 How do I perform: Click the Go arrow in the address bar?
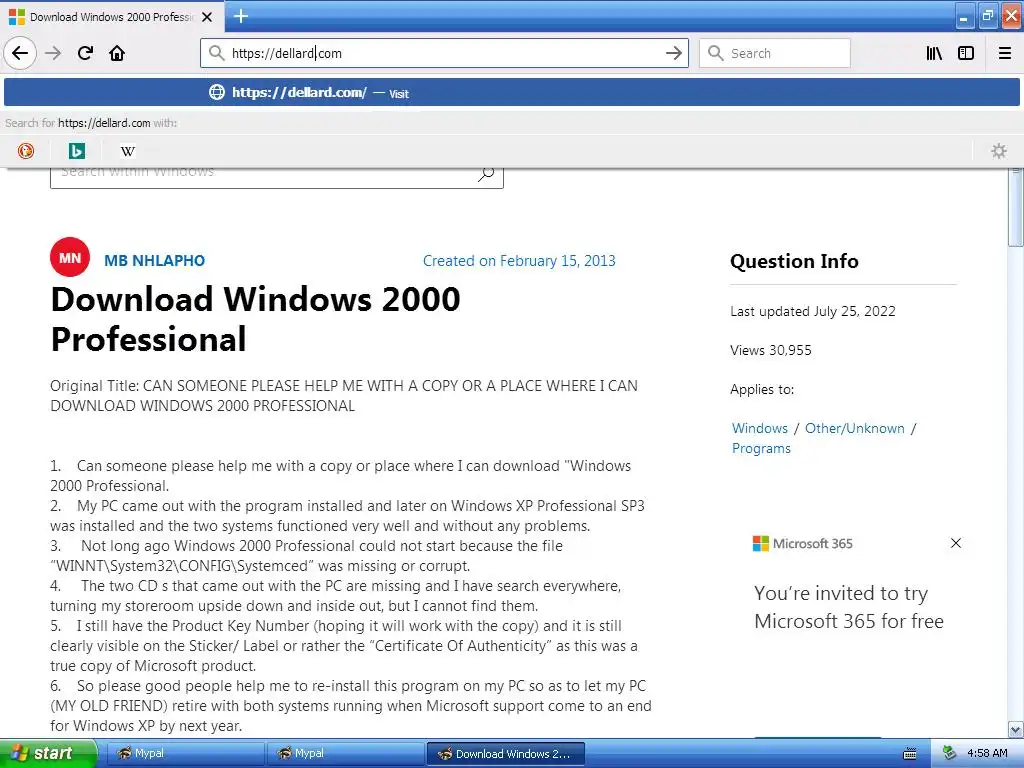point(673,53)
